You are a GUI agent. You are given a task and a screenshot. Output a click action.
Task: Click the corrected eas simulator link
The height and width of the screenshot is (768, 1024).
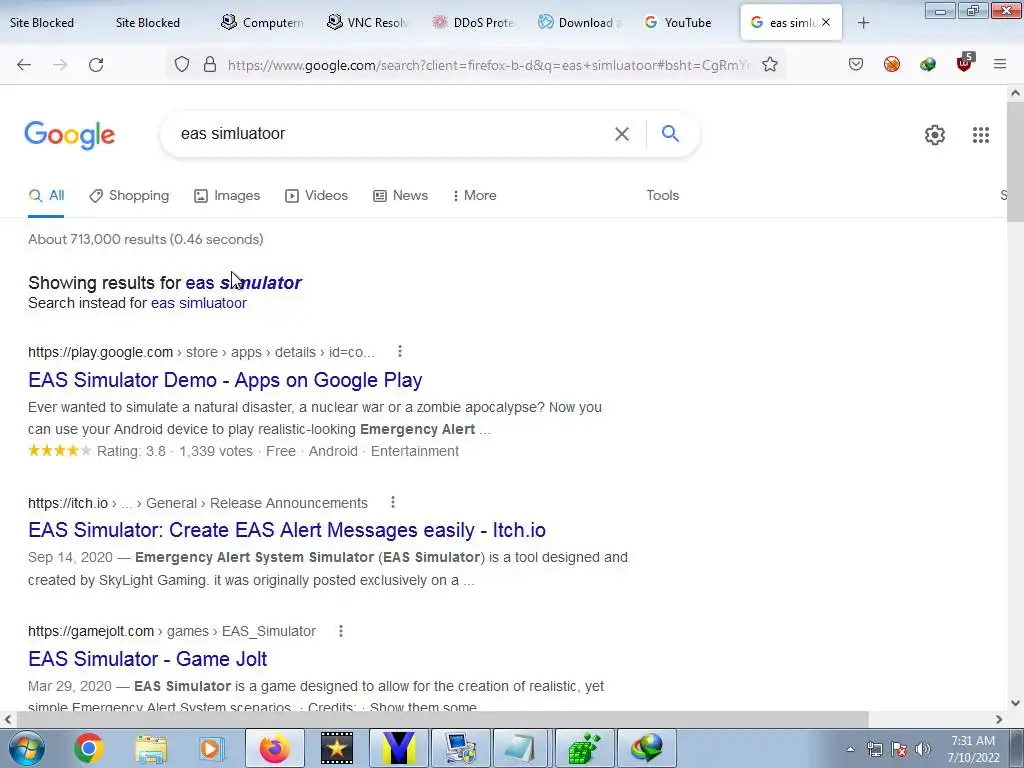244,283
